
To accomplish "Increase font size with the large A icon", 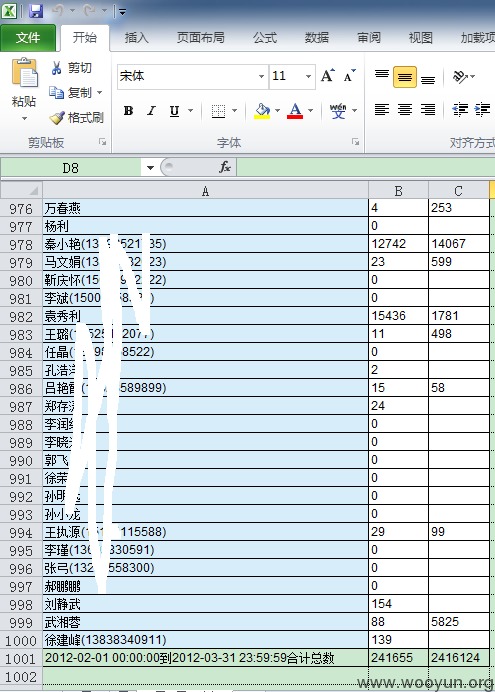I will coord(327,75).
